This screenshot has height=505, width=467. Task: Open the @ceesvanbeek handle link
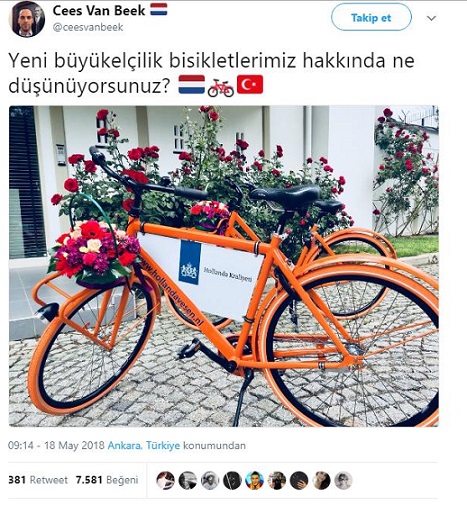[88, 27]
